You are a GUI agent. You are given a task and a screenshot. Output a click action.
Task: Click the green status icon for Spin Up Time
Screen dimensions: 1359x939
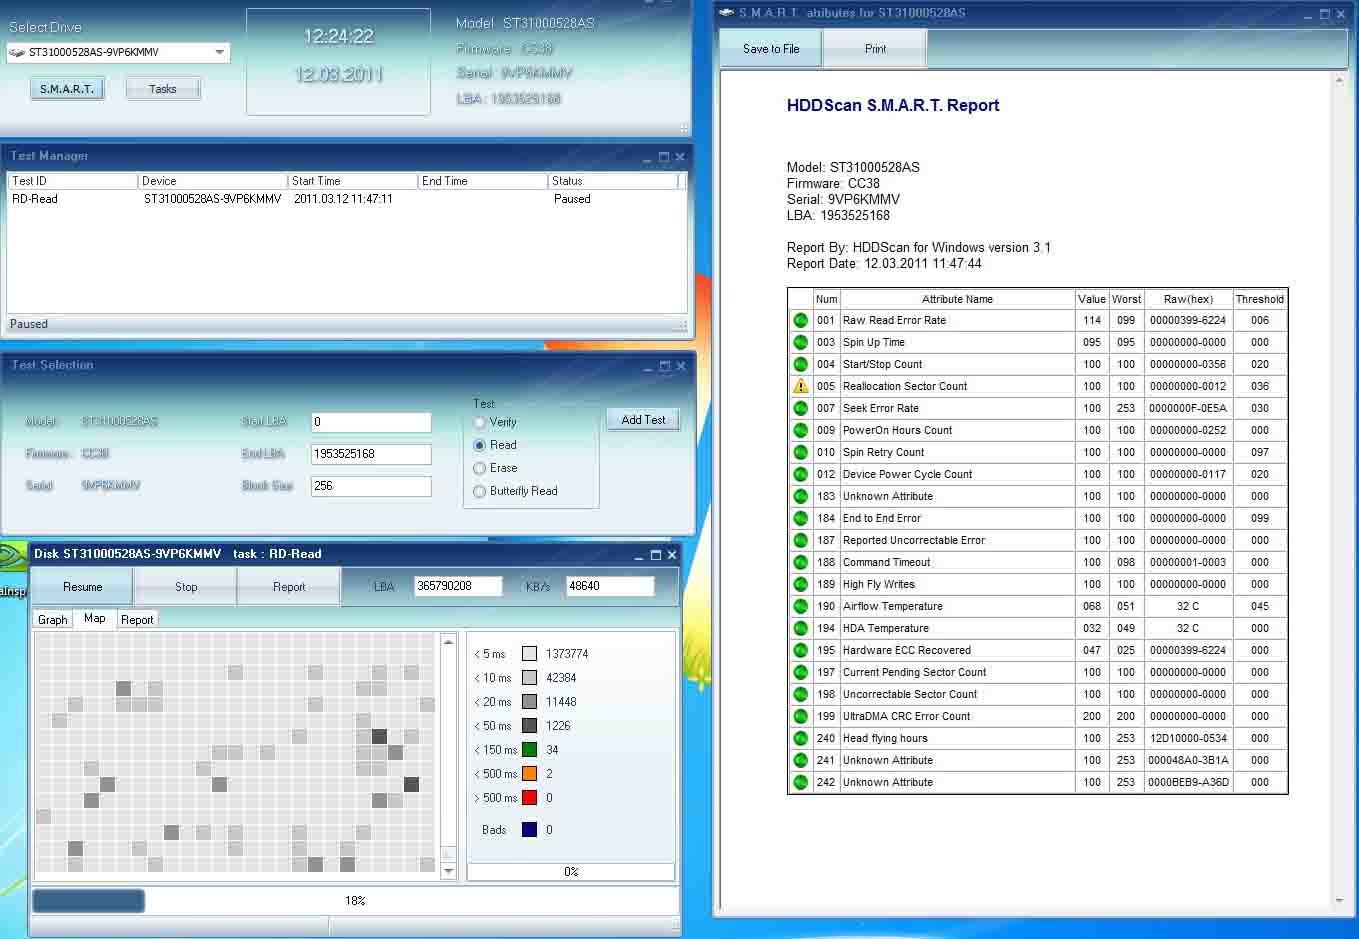800,342
